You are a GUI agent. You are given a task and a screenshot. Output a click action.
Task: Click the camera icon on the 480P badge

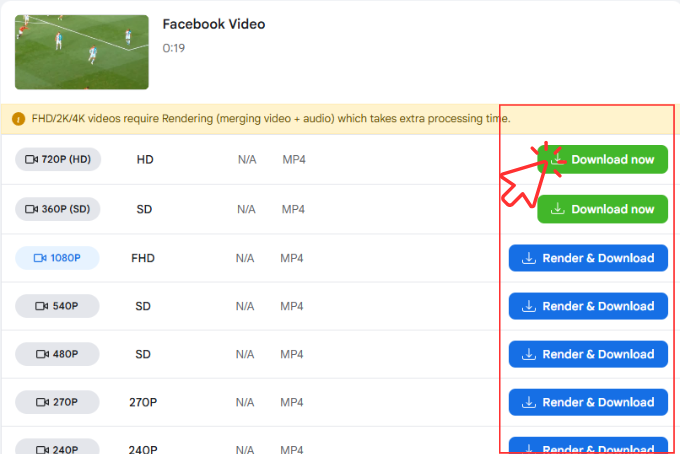tap(42, 354)
